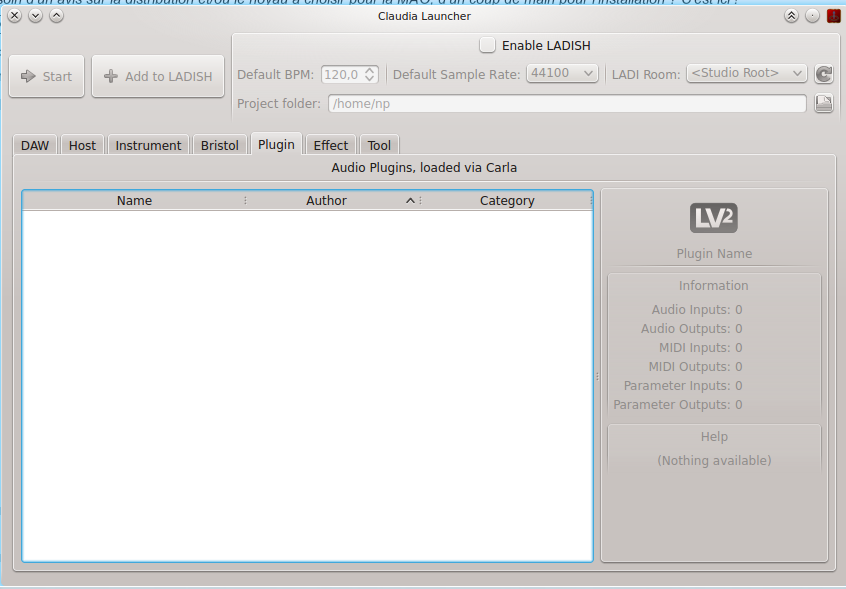
Task: Click the Project folder path field
Action: [567, 104]
